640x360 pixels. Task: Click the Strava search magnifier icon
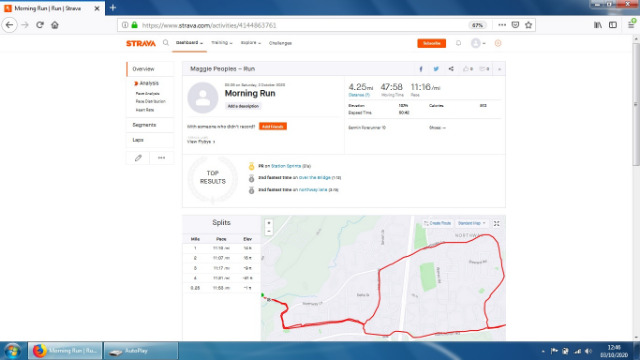(x=166, y=42)
